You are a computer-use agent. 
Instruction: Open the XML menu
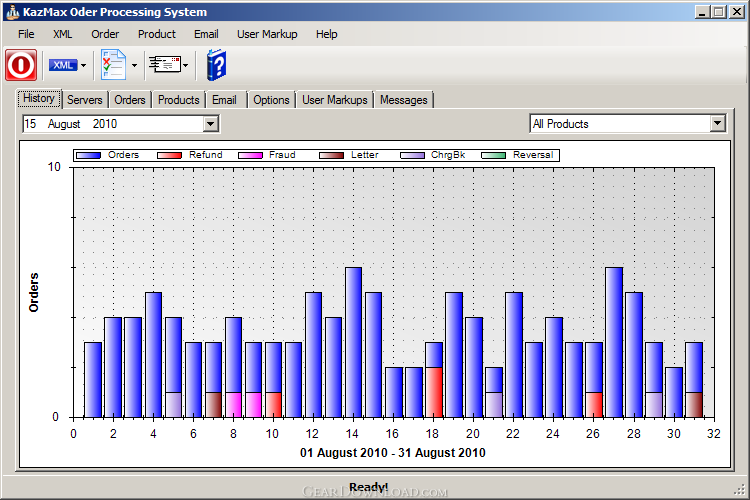point(63,34)
